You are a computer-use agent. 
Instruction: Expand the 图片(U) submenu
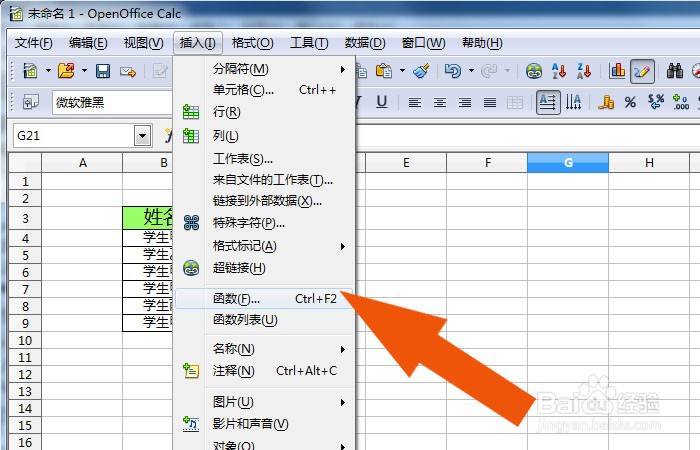point(342,402)
